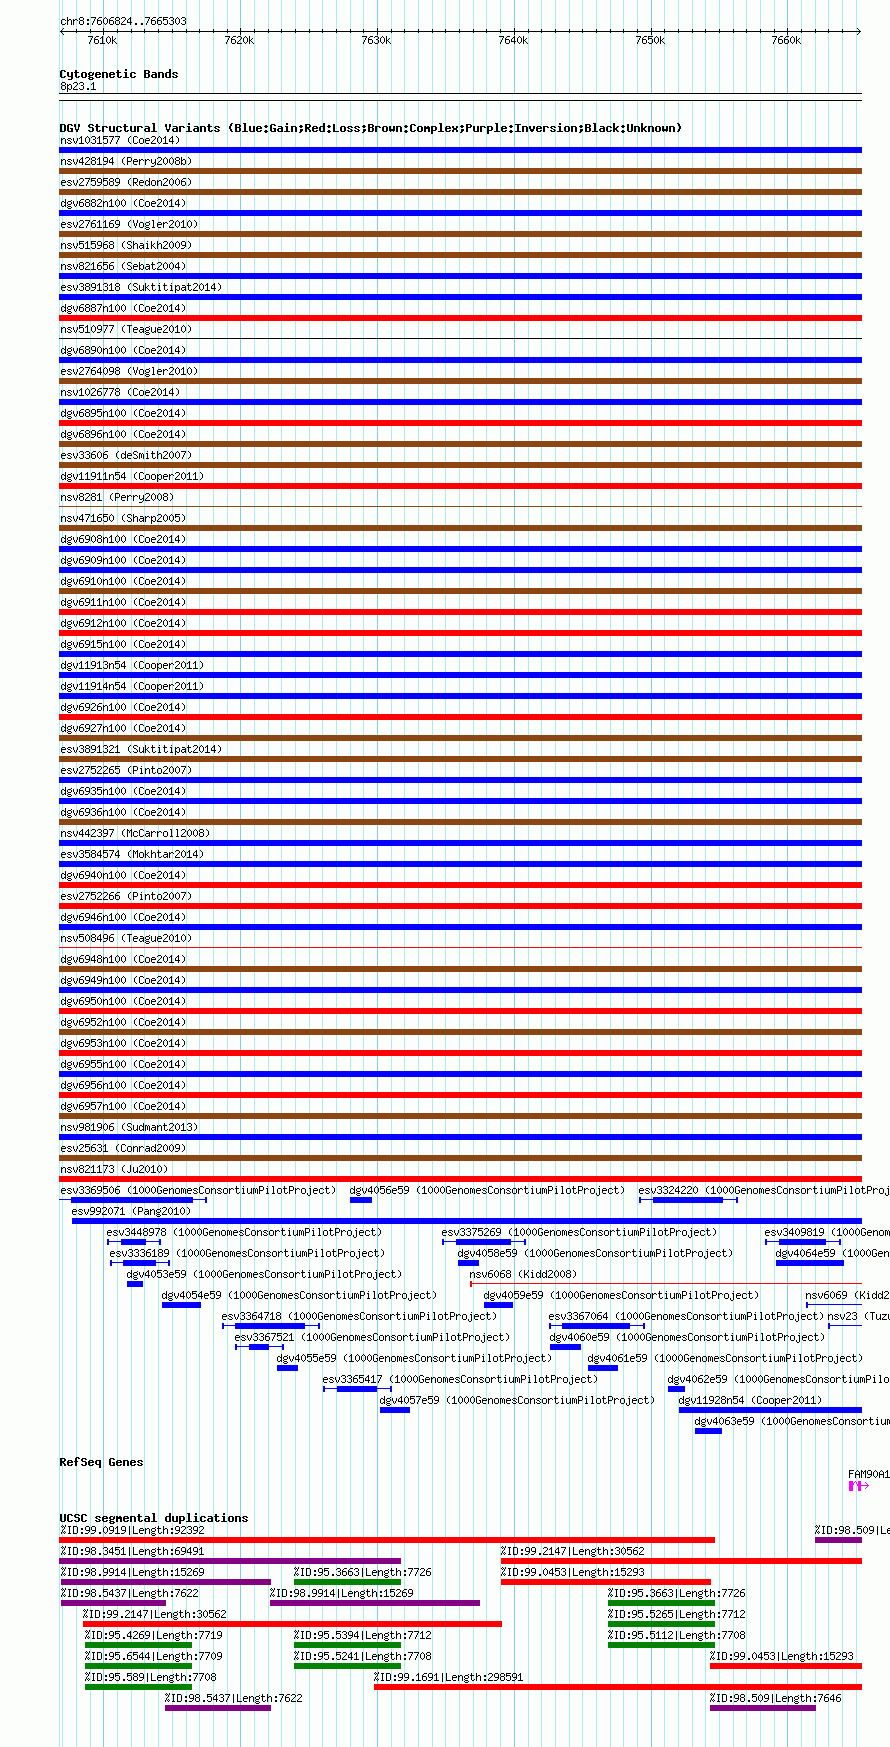
Task: Select duplication %ID:95.5394|Length:7712
Action: coord(363,1635)
